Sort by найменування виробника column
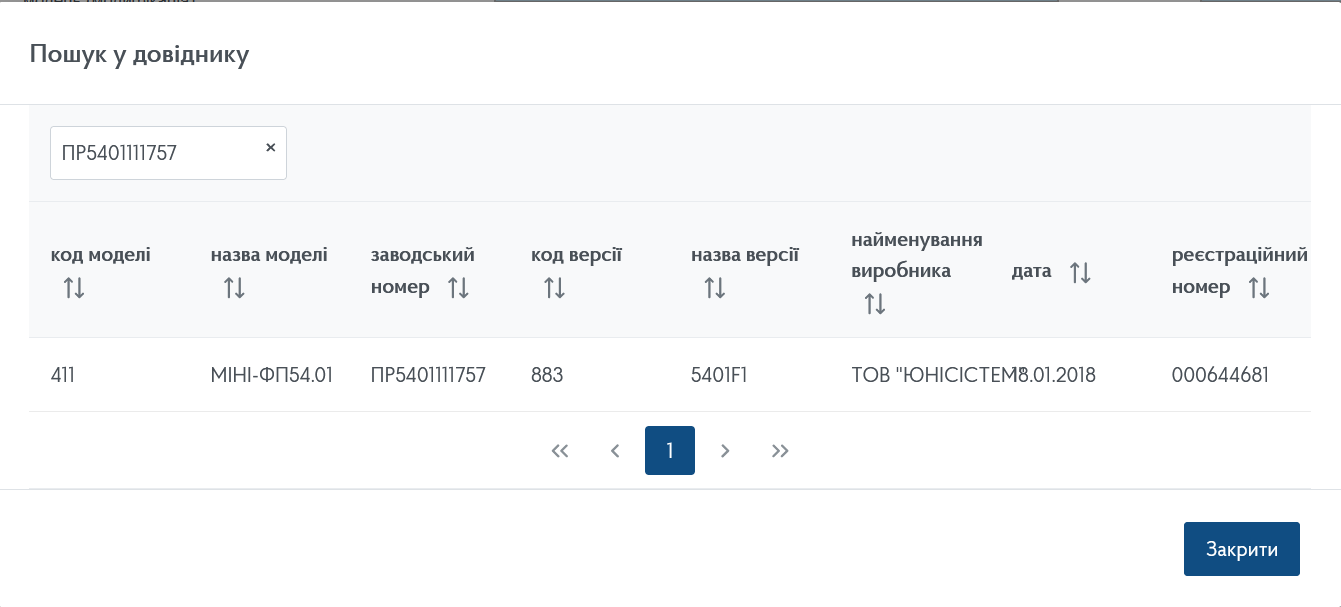Screen dimensions: 1341x607 [x=875, y=304]
